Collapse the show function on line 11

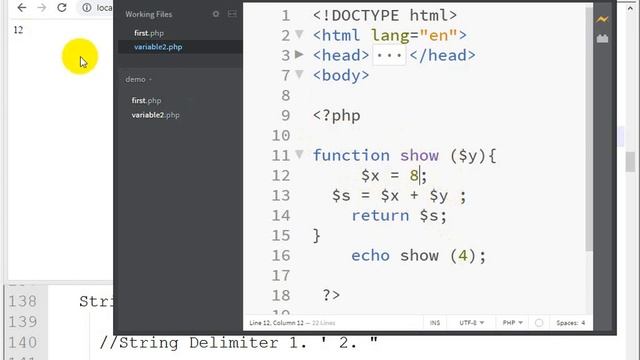tap(299, 154)
